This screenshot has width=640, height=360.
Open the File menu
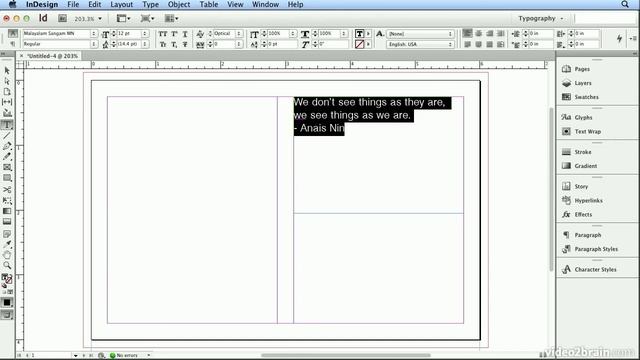pos(73,4)
